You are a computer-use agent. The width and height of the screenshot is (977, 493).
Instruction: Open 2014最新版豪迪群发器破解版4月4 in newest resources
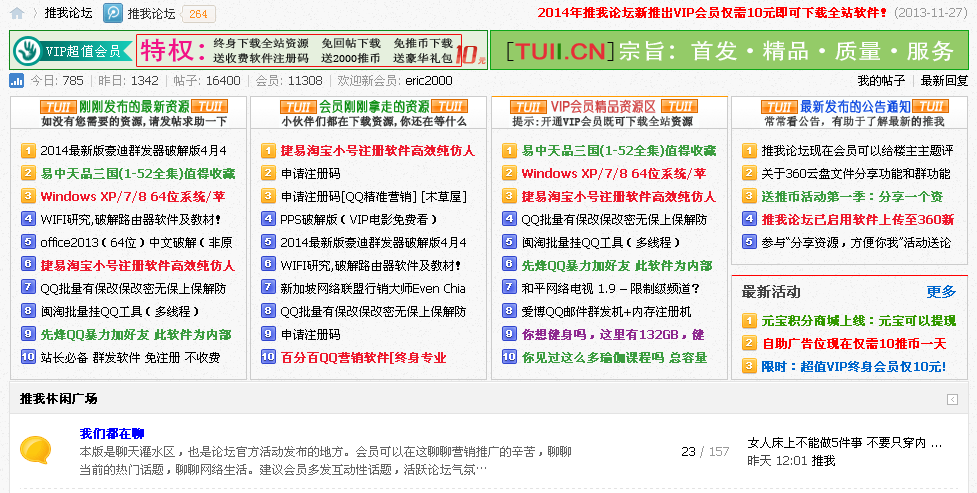coord(133,150)
